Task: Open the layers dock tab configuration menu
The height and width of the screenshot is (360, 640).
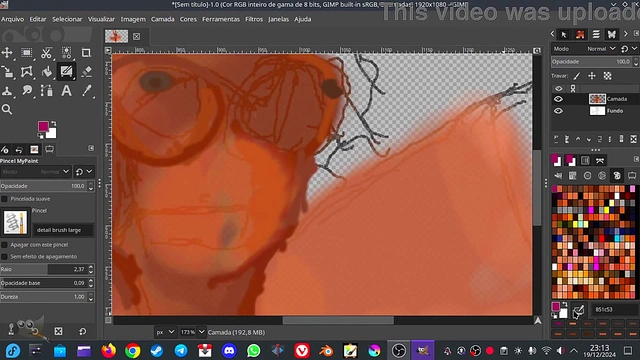Action: click(x=636, y=33)
